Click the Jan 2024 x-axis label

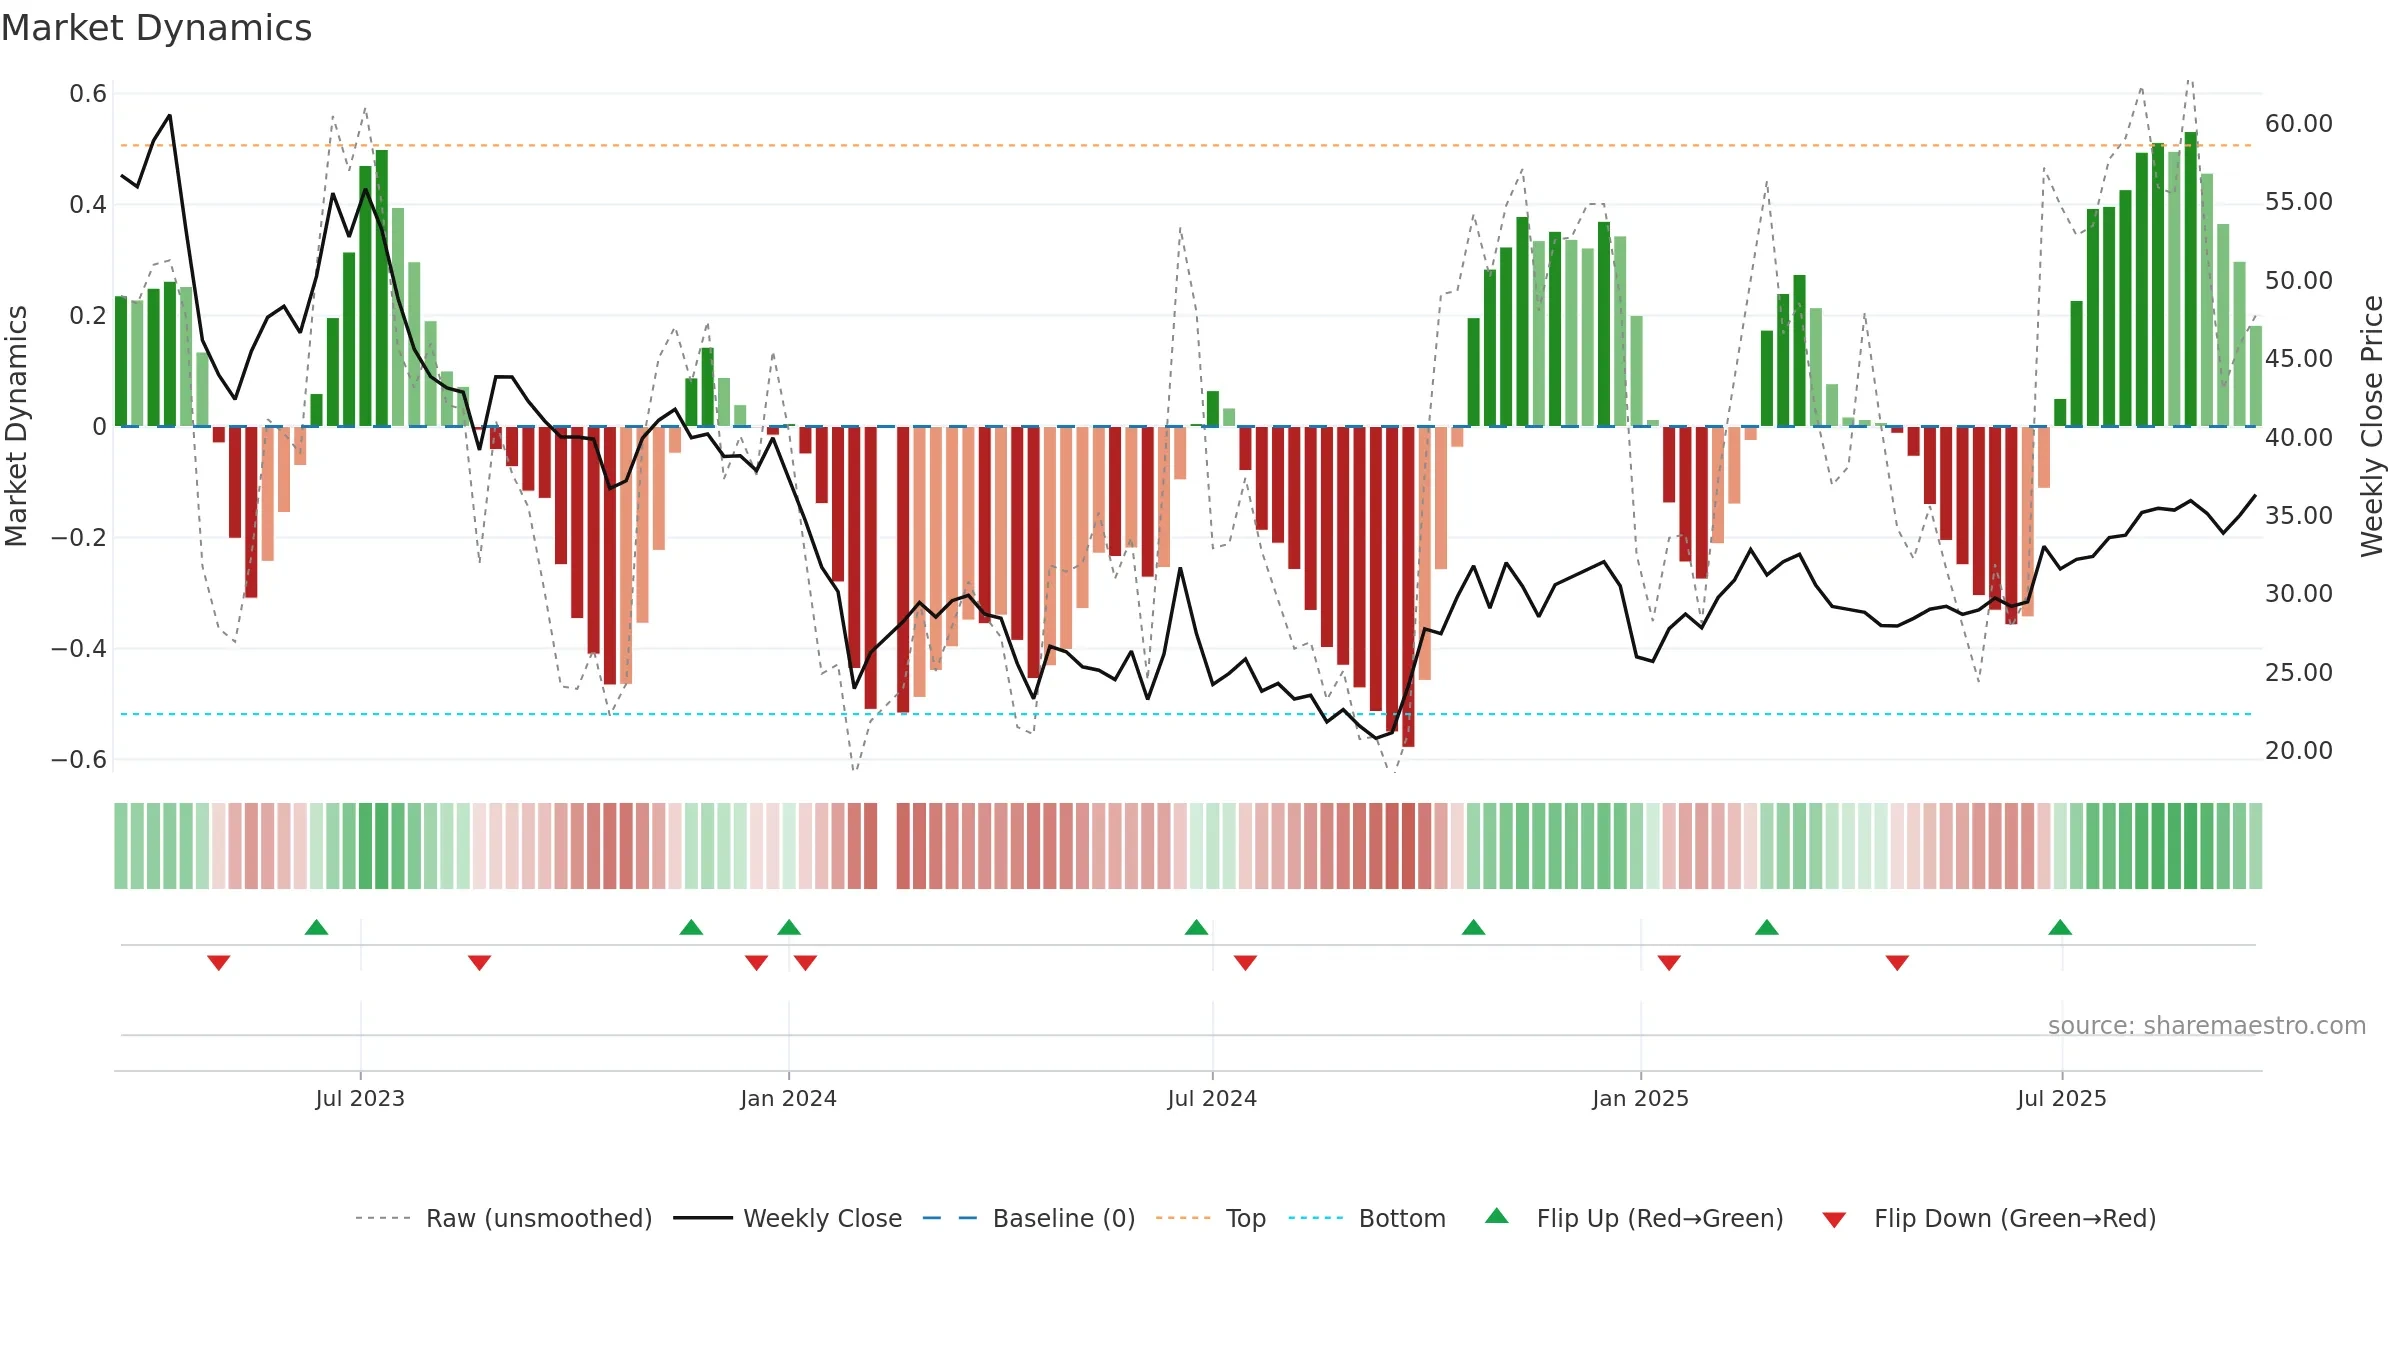coord(788,1098)
